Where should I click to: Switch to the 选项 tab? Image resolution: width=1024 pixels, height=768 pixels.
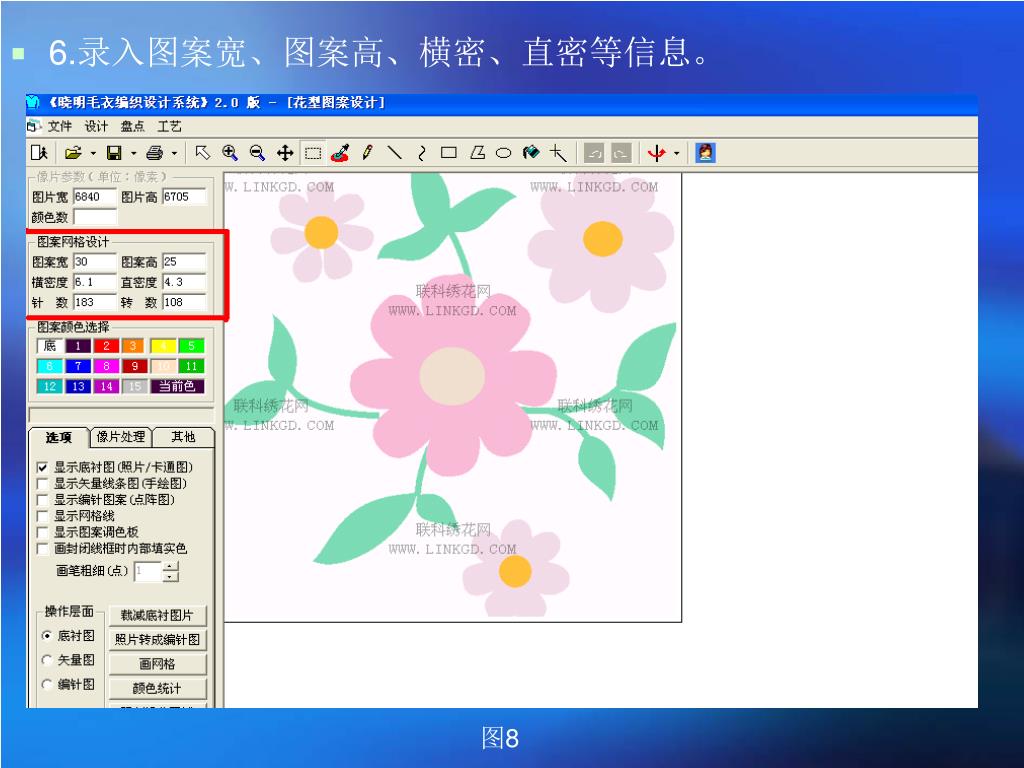[59, 438]
